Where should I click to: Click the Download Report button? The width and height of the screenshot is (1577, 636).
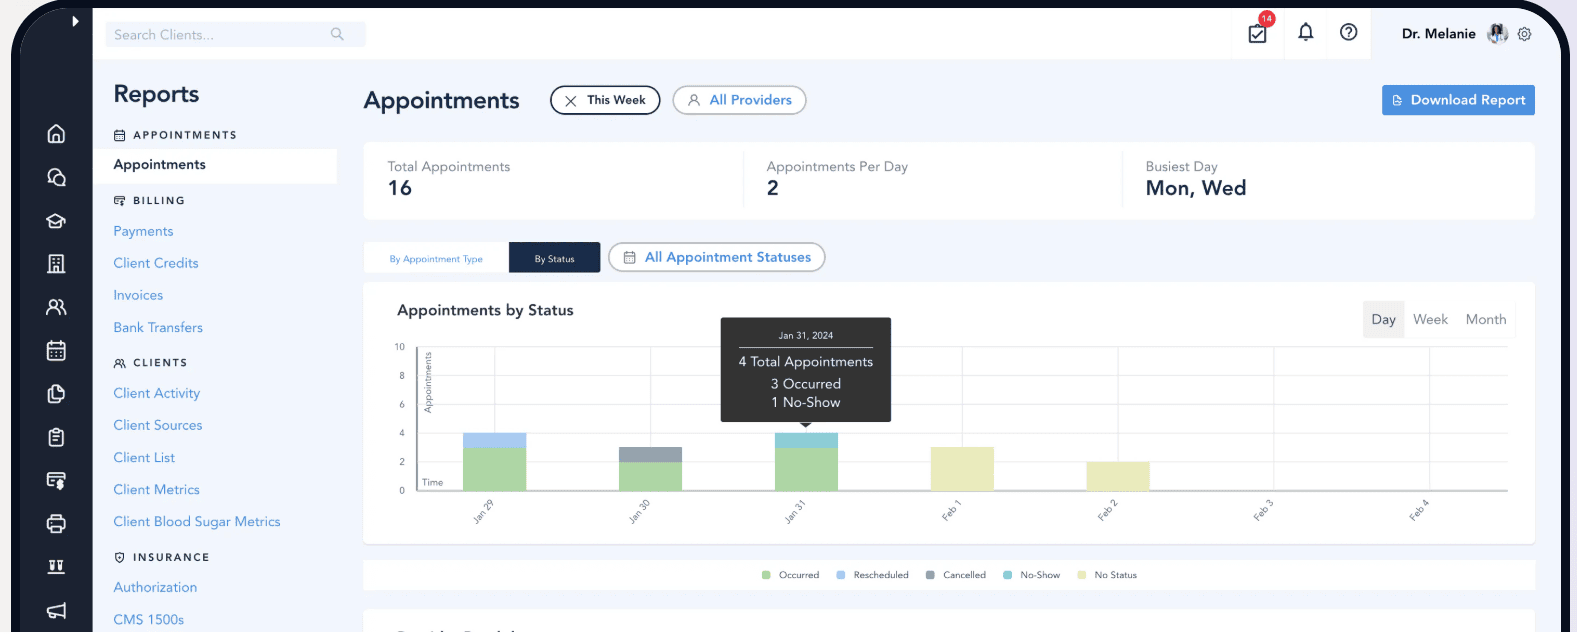pos(1458,100)
